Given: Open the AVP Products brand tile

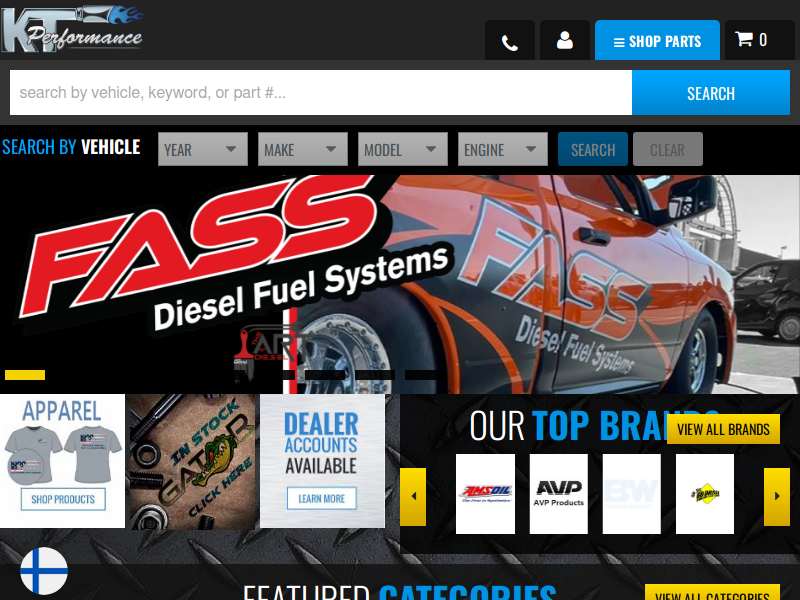Looking at the screenshot, I should click(559, 494).
